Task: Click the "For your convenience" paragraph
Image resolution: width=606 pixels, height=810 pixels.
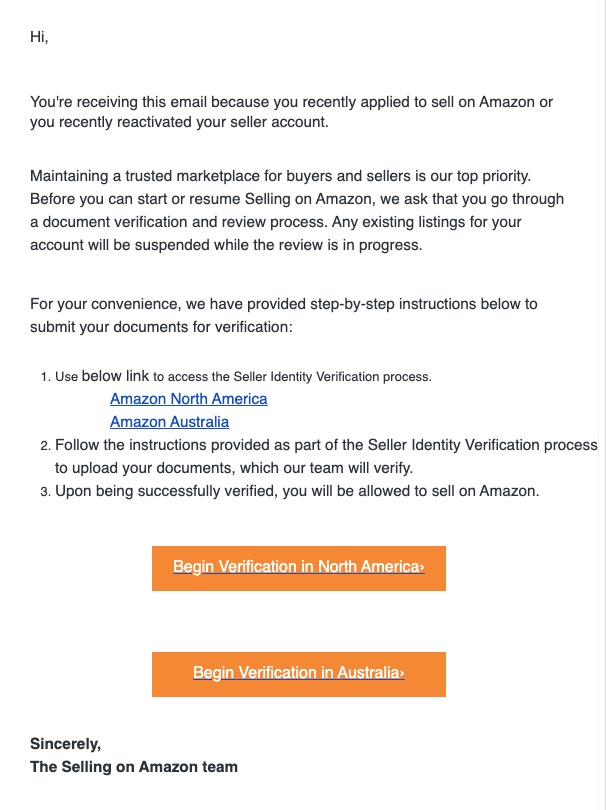Action: (284, 315)
